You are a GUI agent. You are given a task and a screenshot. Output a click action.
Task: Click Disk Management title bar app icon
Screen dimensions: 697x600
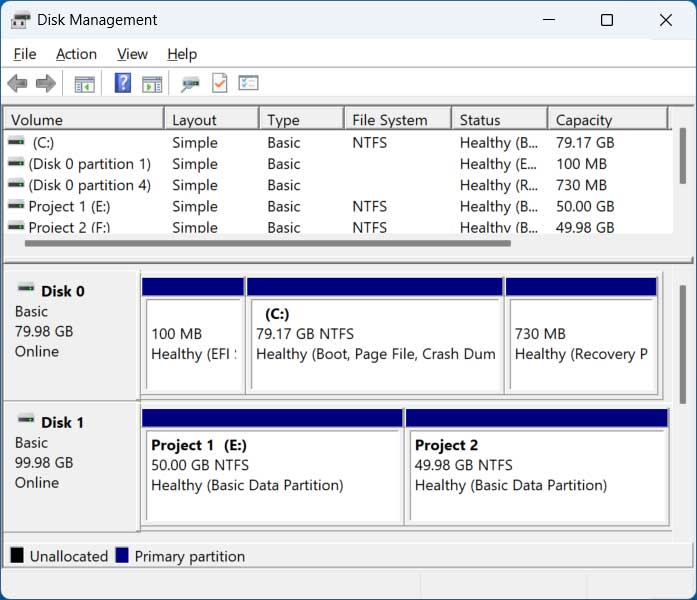point(20,20)
